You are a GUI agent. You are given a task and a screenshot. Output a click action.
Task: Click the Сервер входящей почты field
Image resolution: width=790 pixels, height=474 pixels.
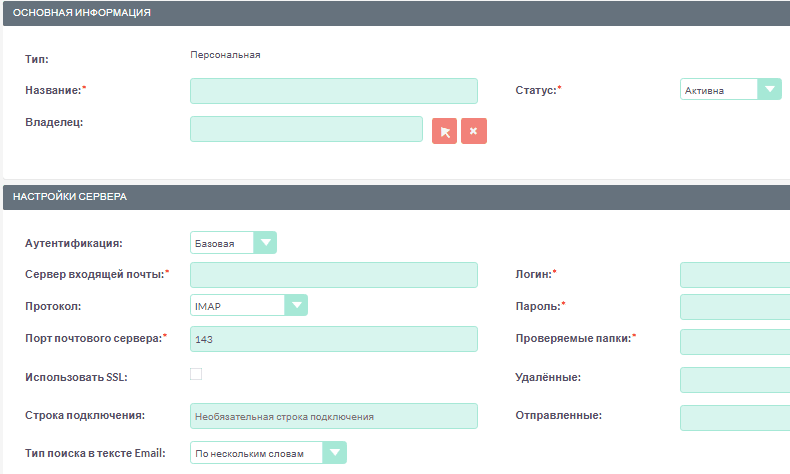point(333,275)
